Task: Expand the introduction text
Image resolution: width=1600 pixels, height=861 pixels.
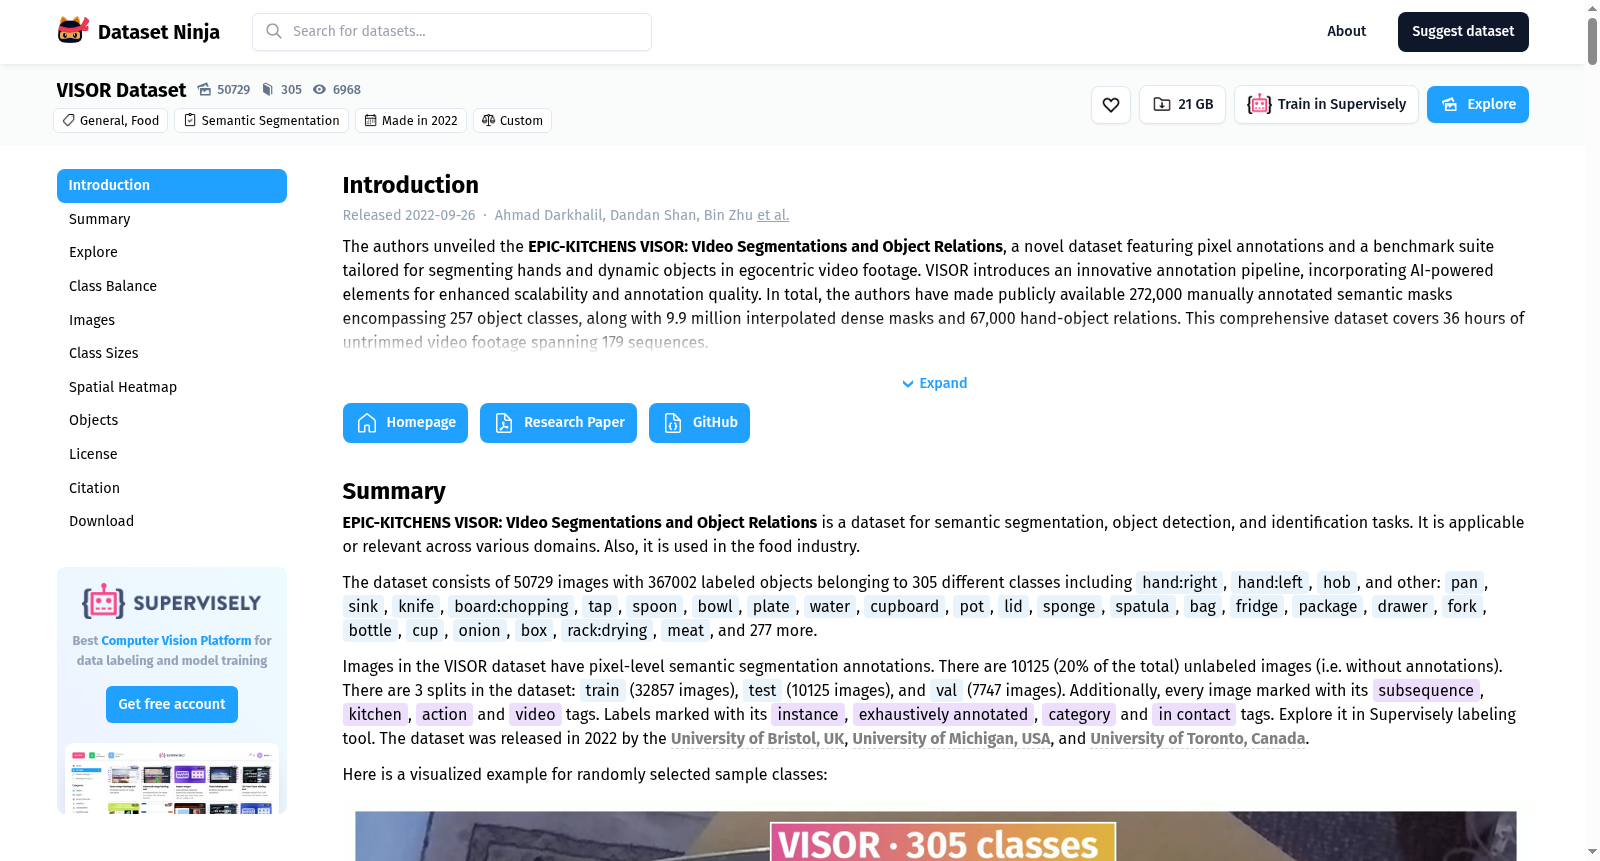Action: [934, 383]
